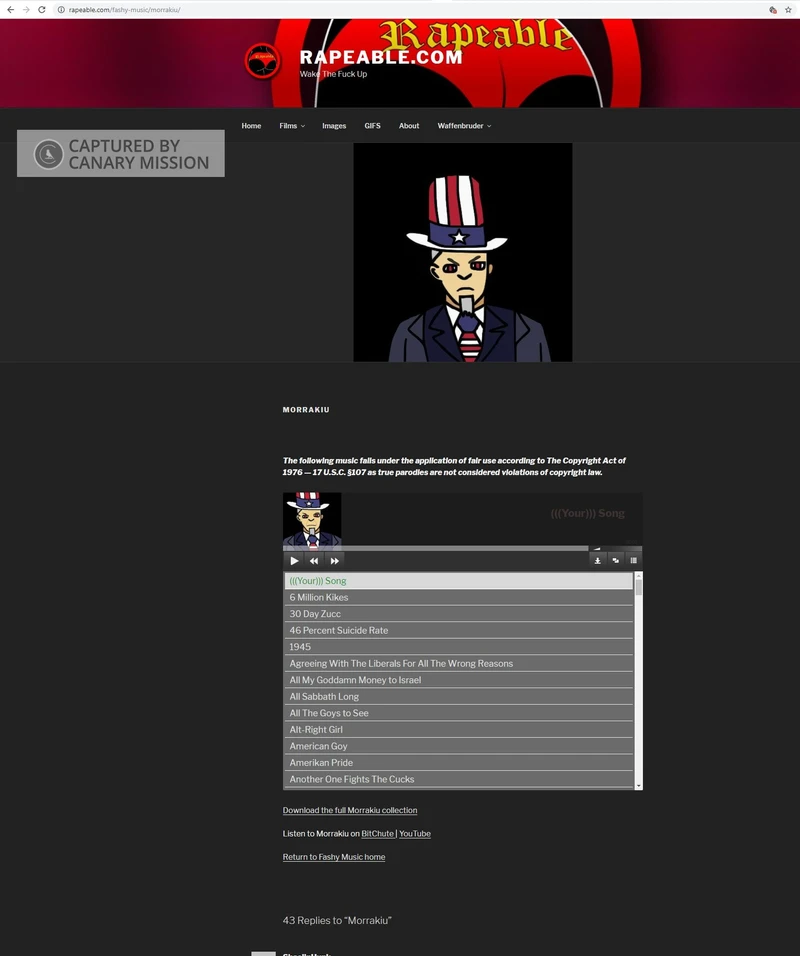Go to the About page in the navigation
The height and width of the screenshot is (956, 800).
[x=409, y=126]
